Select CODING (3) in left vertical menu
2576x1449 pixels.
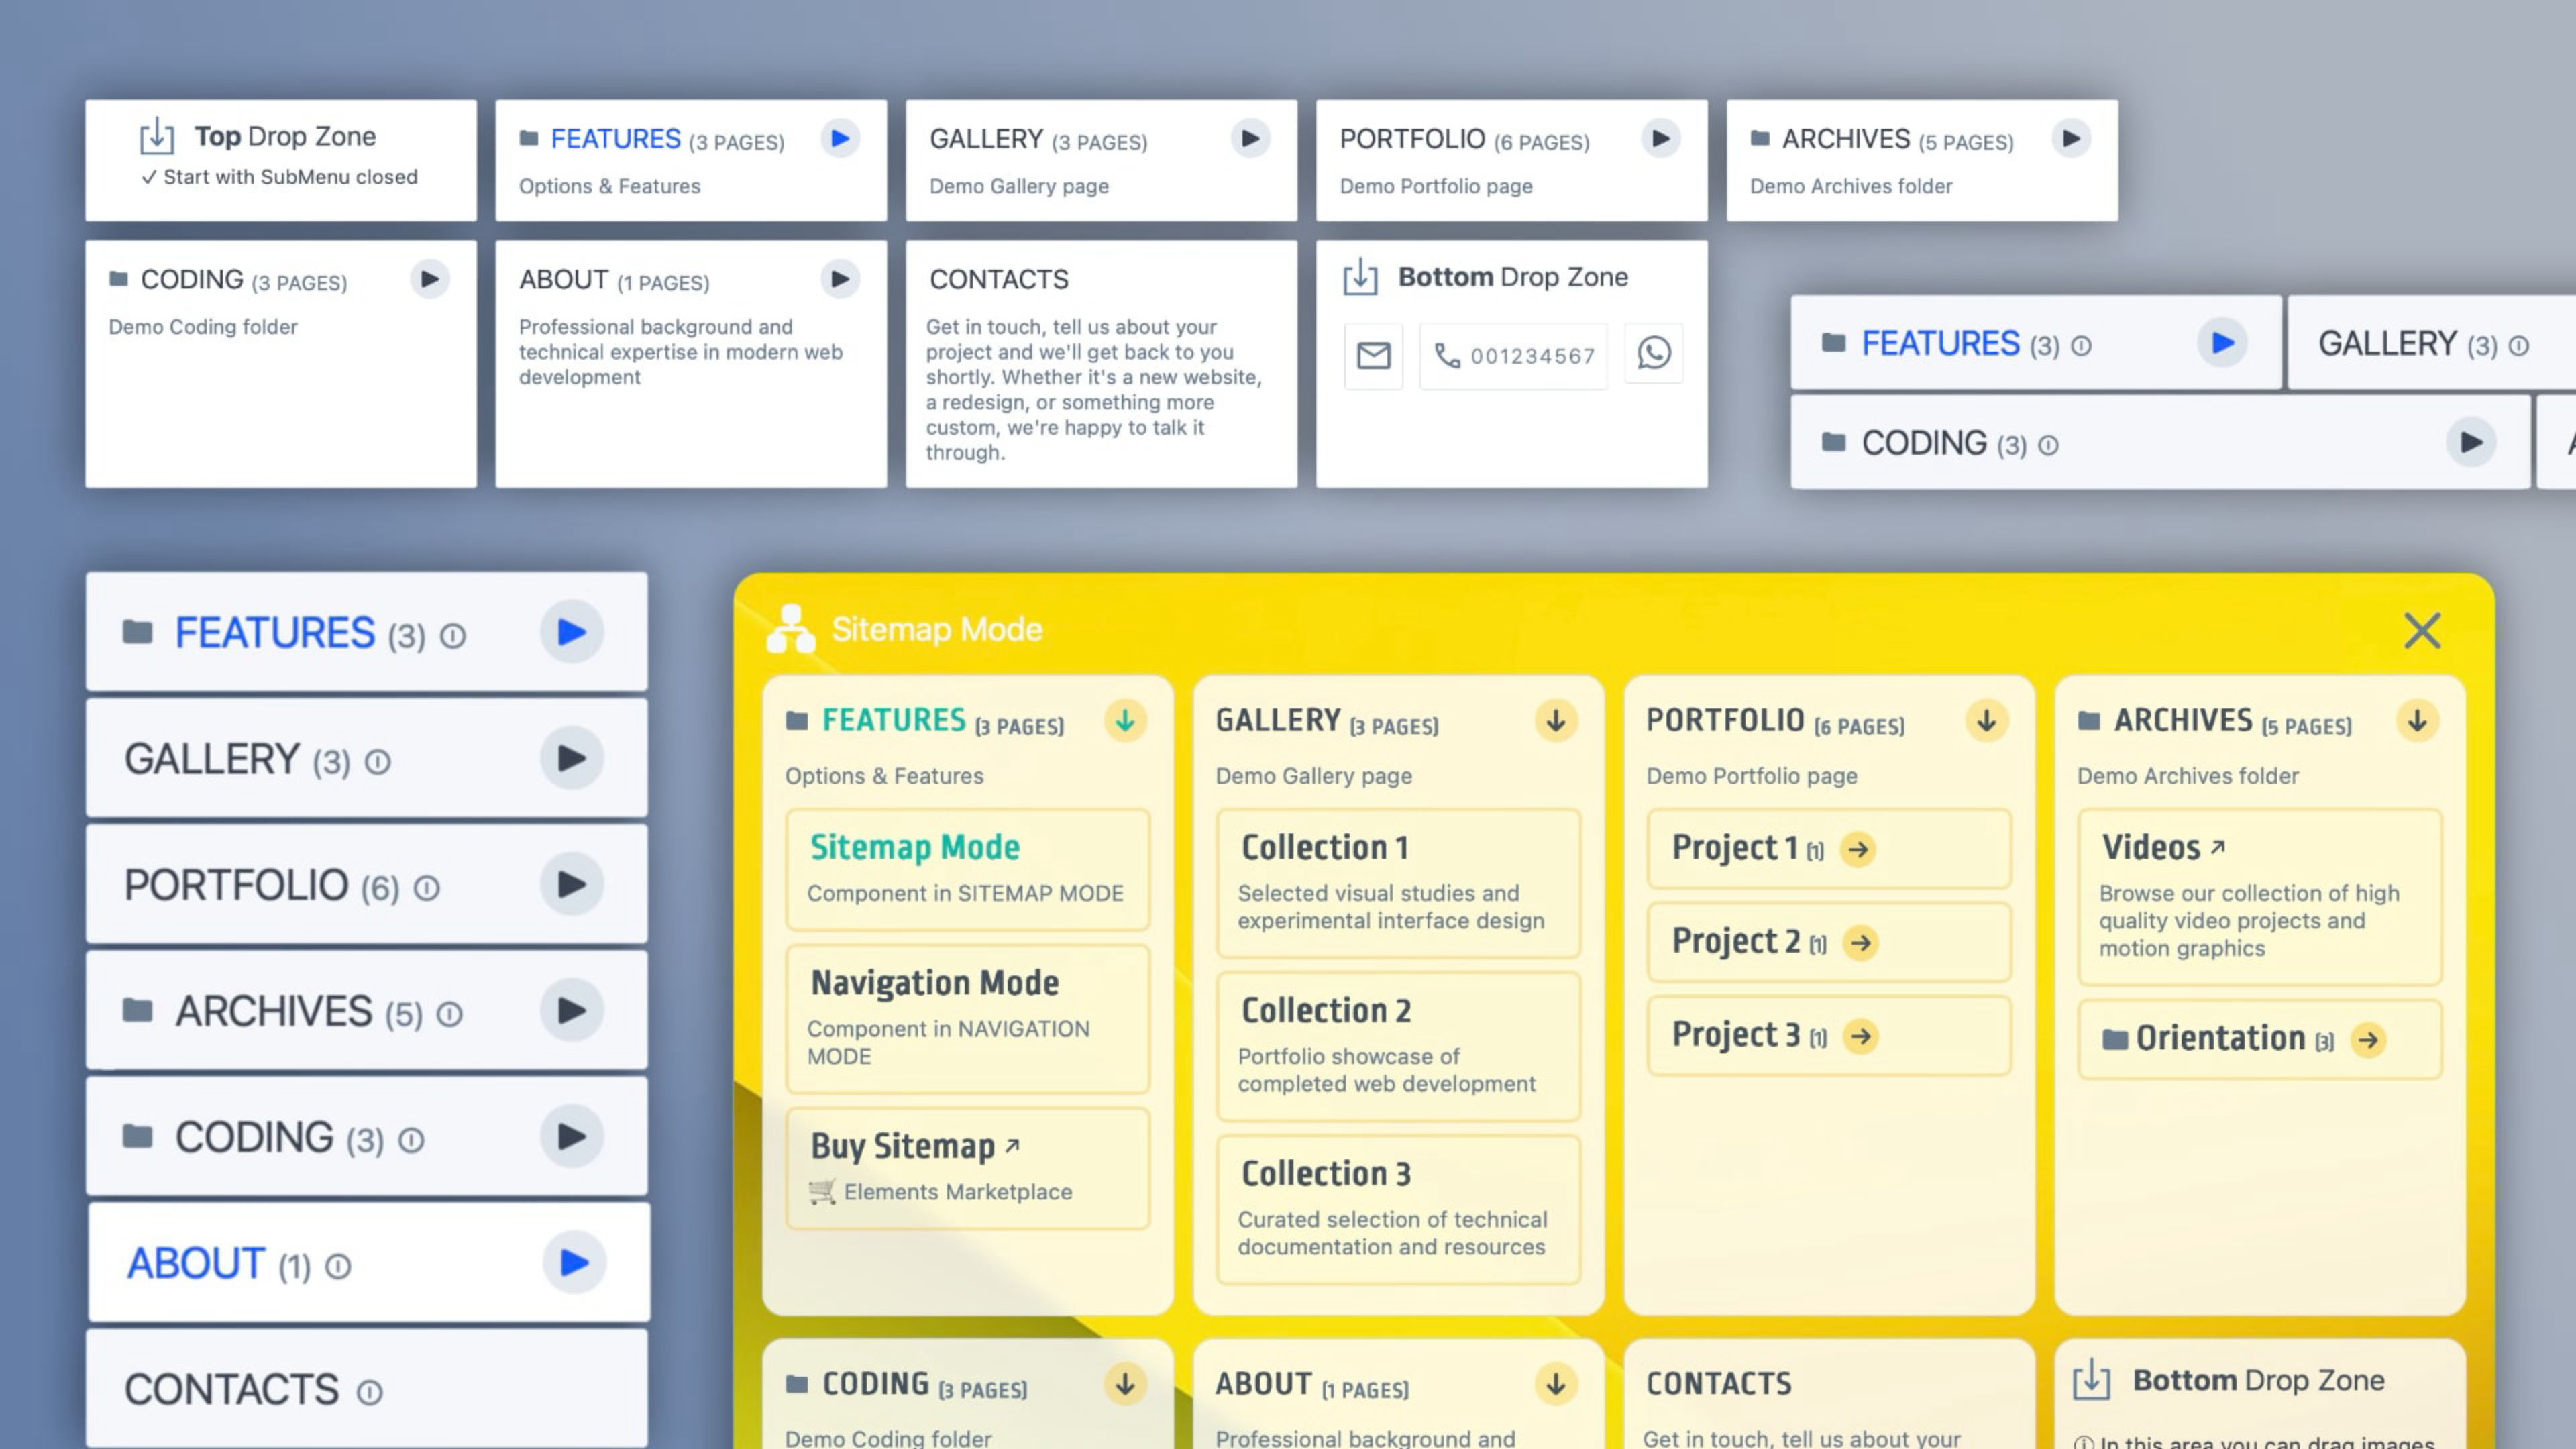367,1137
